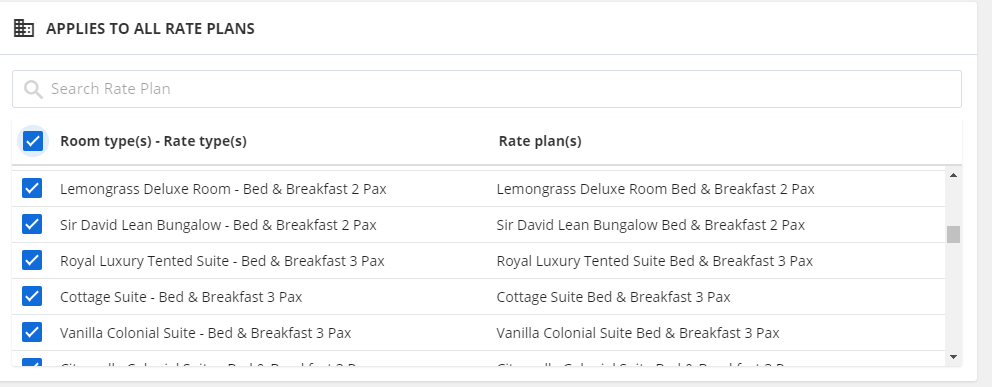
Task: Click the scrollbar up arrow
Action: 953,175
